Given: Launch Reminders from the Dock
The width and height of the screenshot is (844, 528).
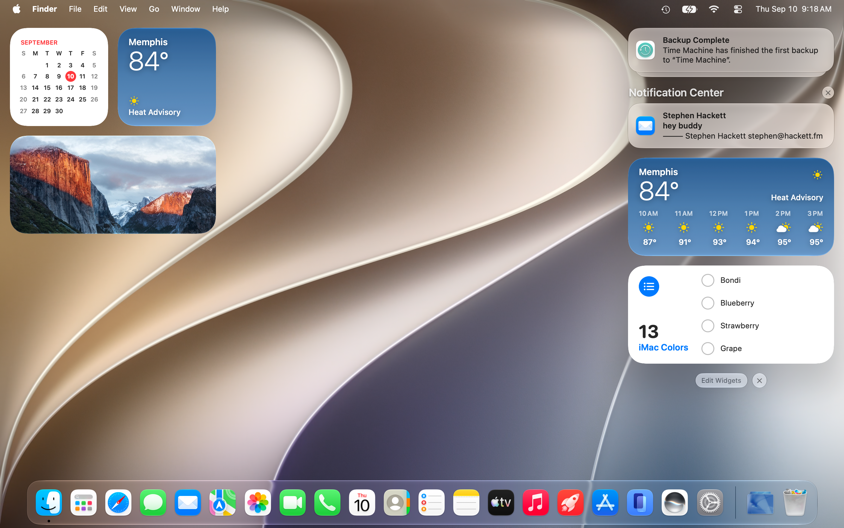Looking at the screenshot, I should 431,503.
